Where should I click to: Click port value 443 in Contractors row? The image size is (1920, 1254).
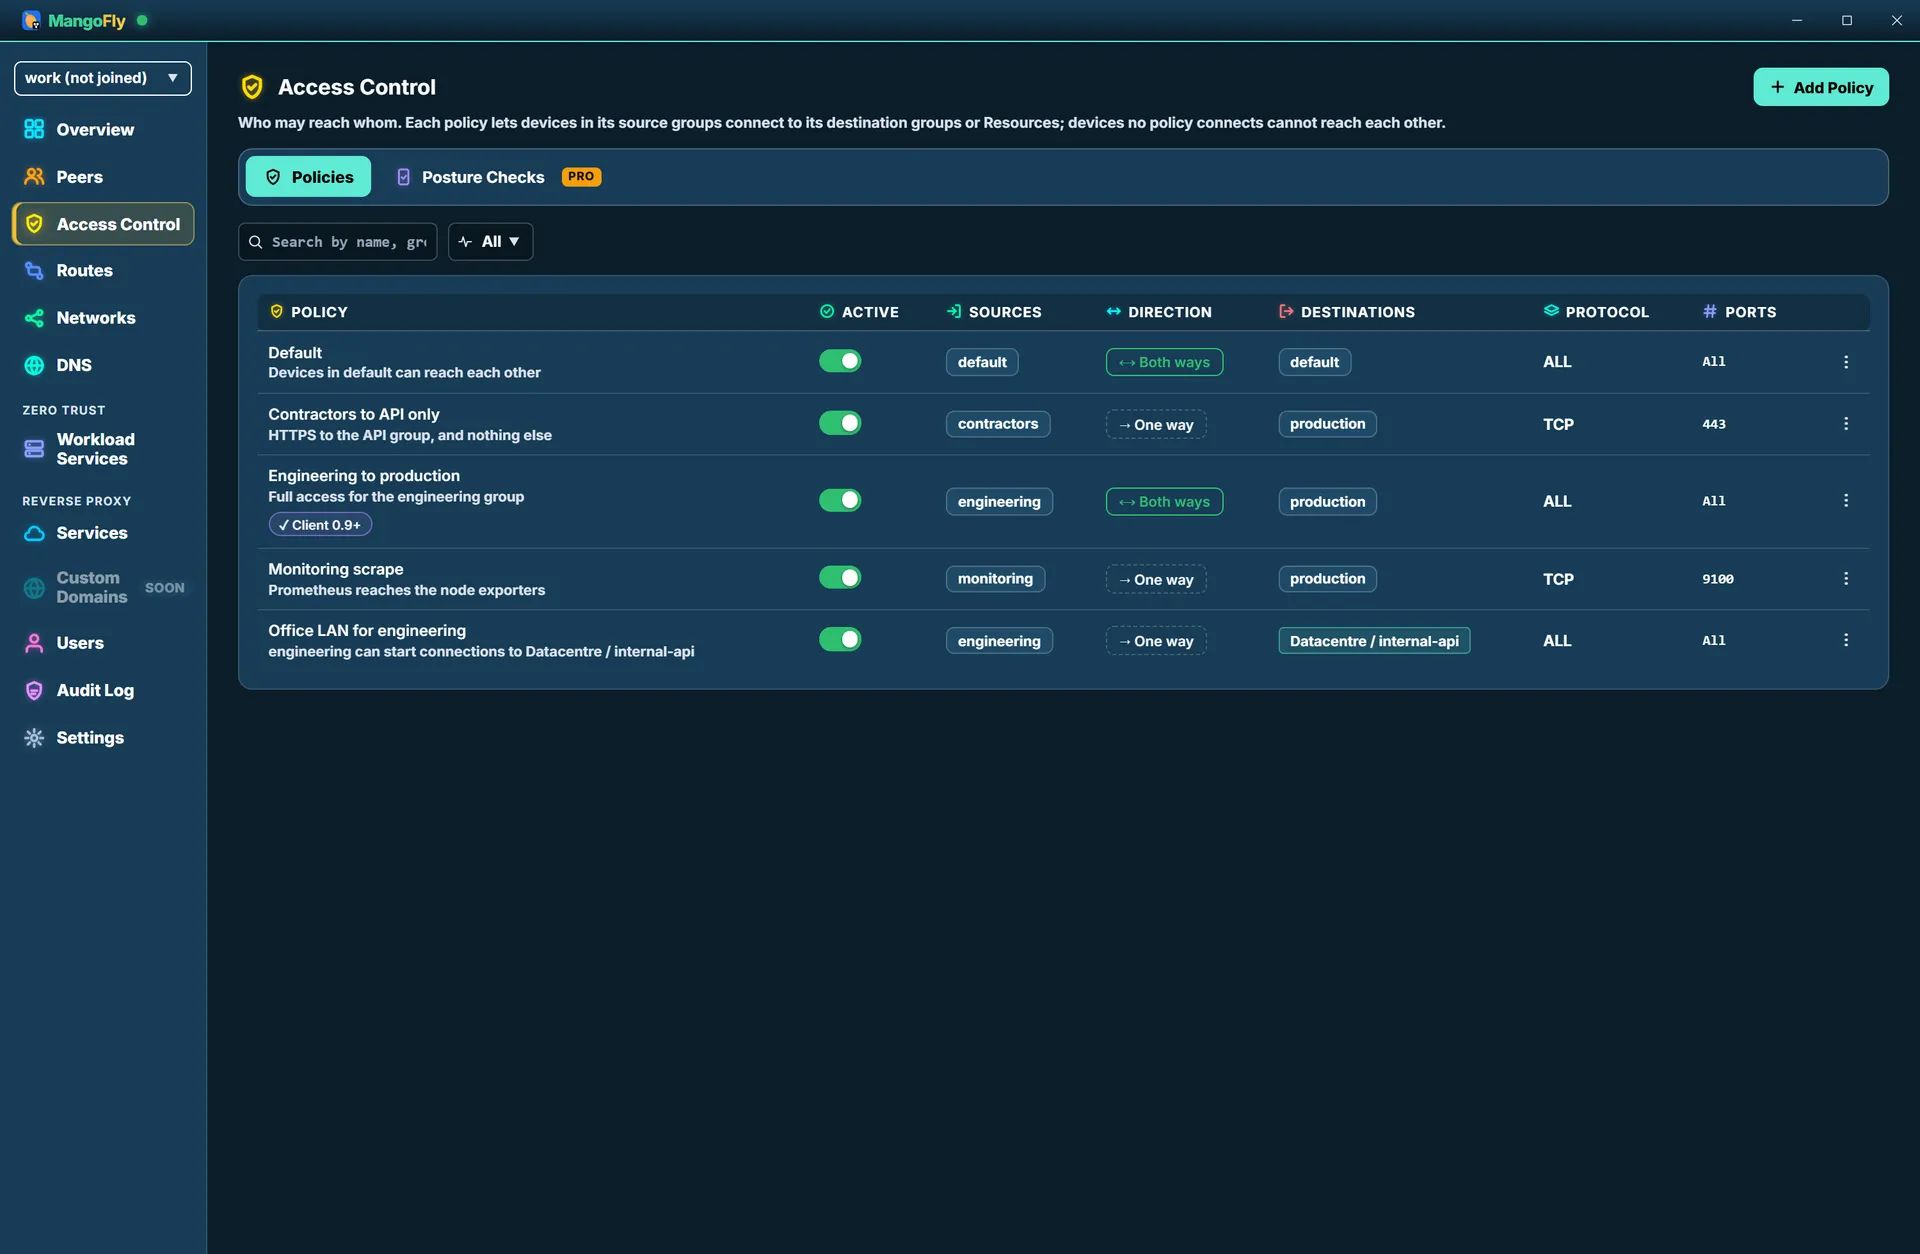(1714, 424)
